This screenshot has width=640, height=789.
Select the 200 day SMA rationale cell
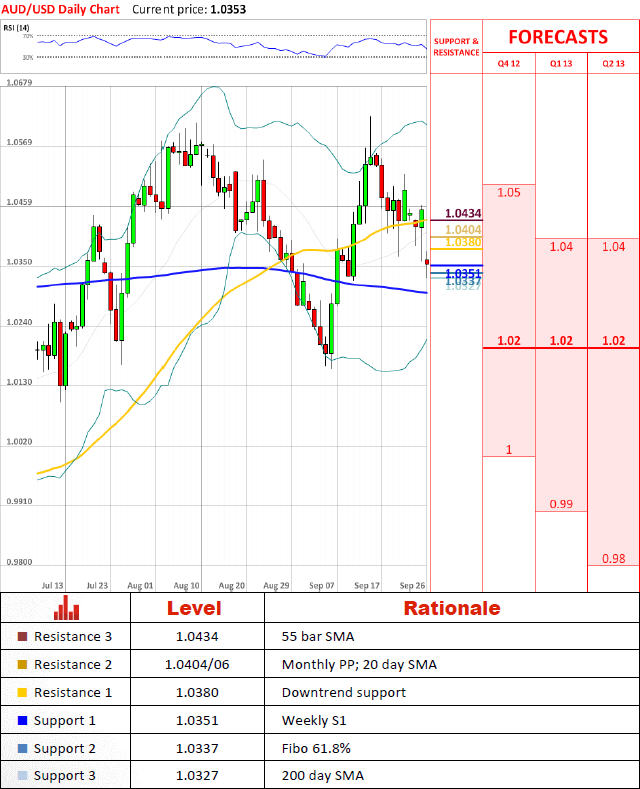(316, 776)
